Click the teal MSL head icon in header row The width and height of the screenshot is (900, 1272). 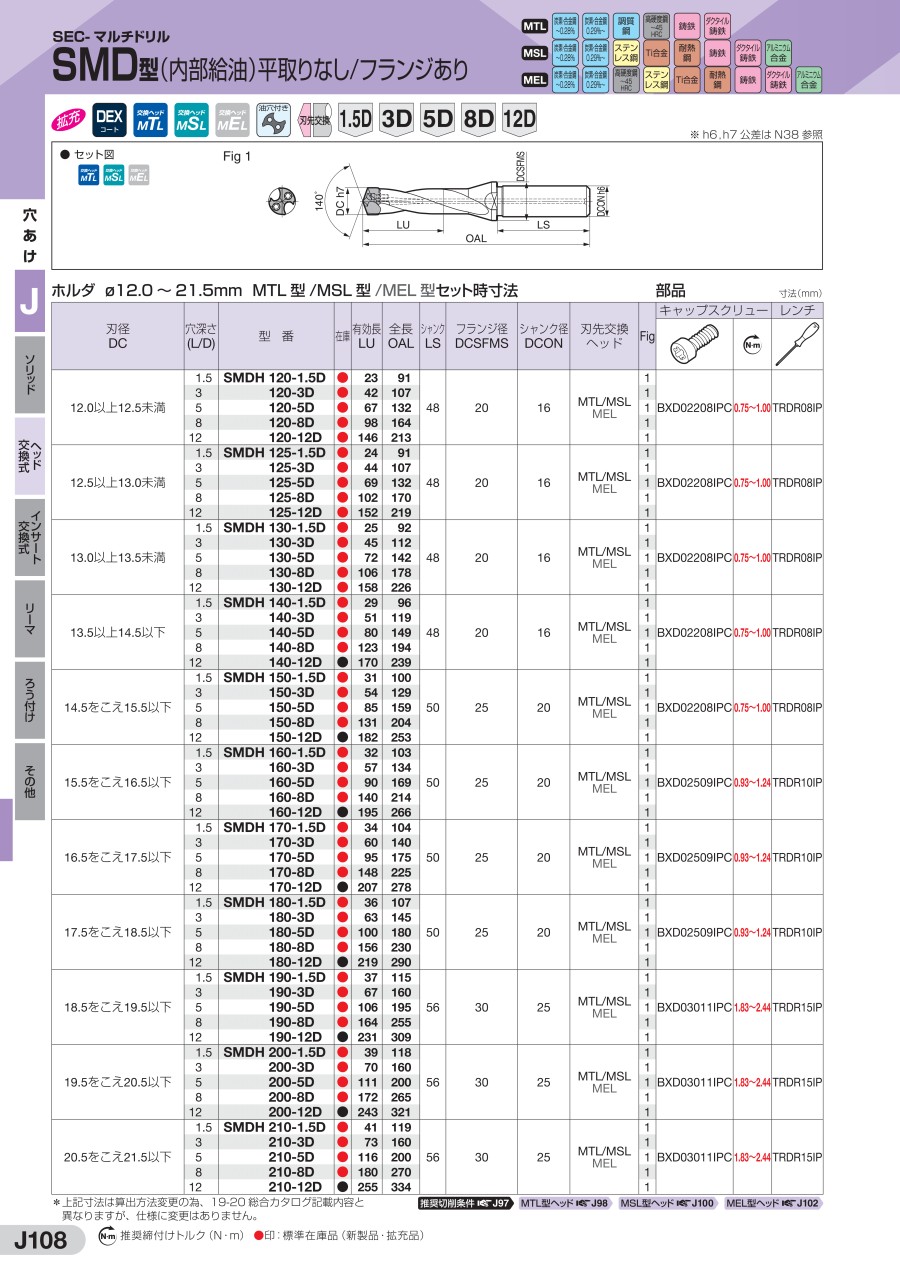click(x=191, y=121)
